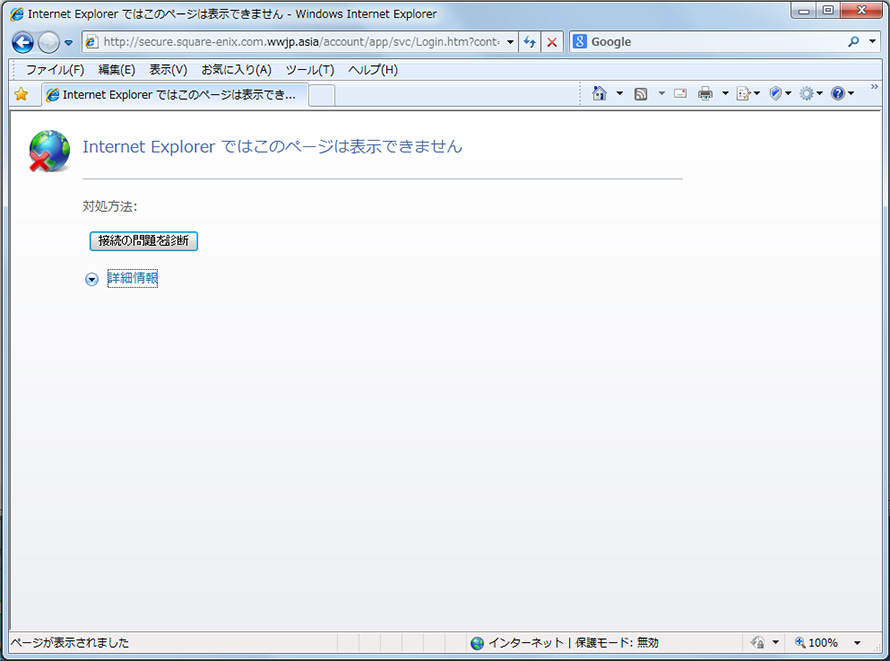This screenshot has height=661, width=890.
Task: Click the RSS feeds icon
Action: click(x=641, y=94)
